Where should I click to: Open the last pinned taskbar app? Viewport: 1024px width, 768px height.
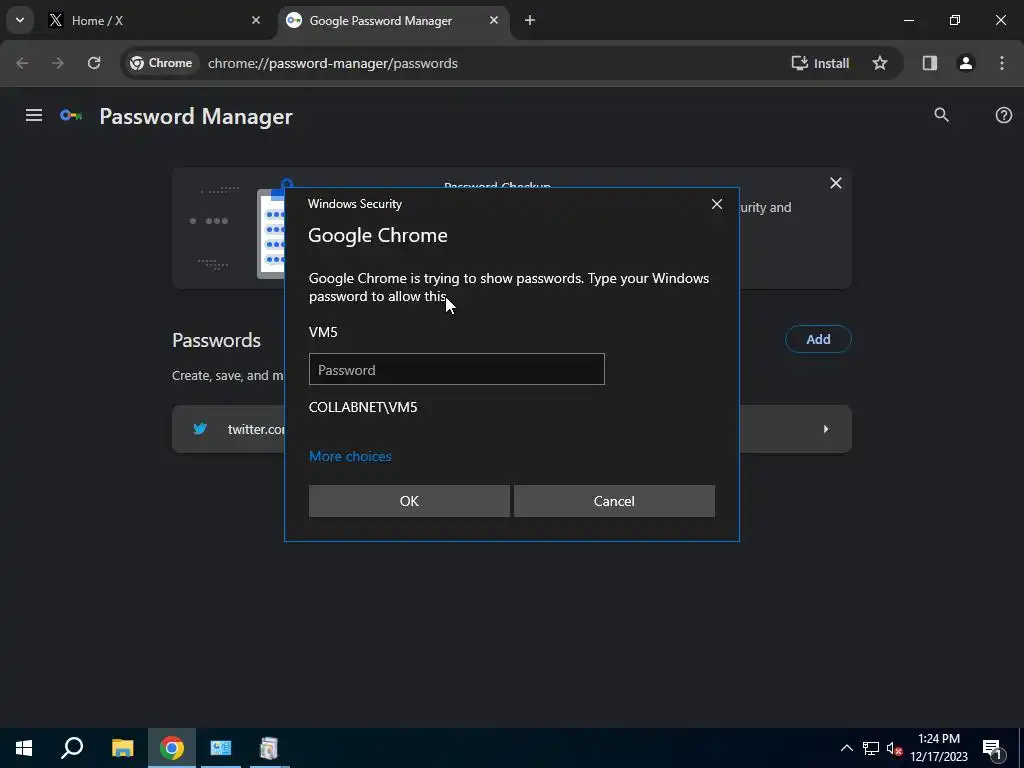coord(269,748)
